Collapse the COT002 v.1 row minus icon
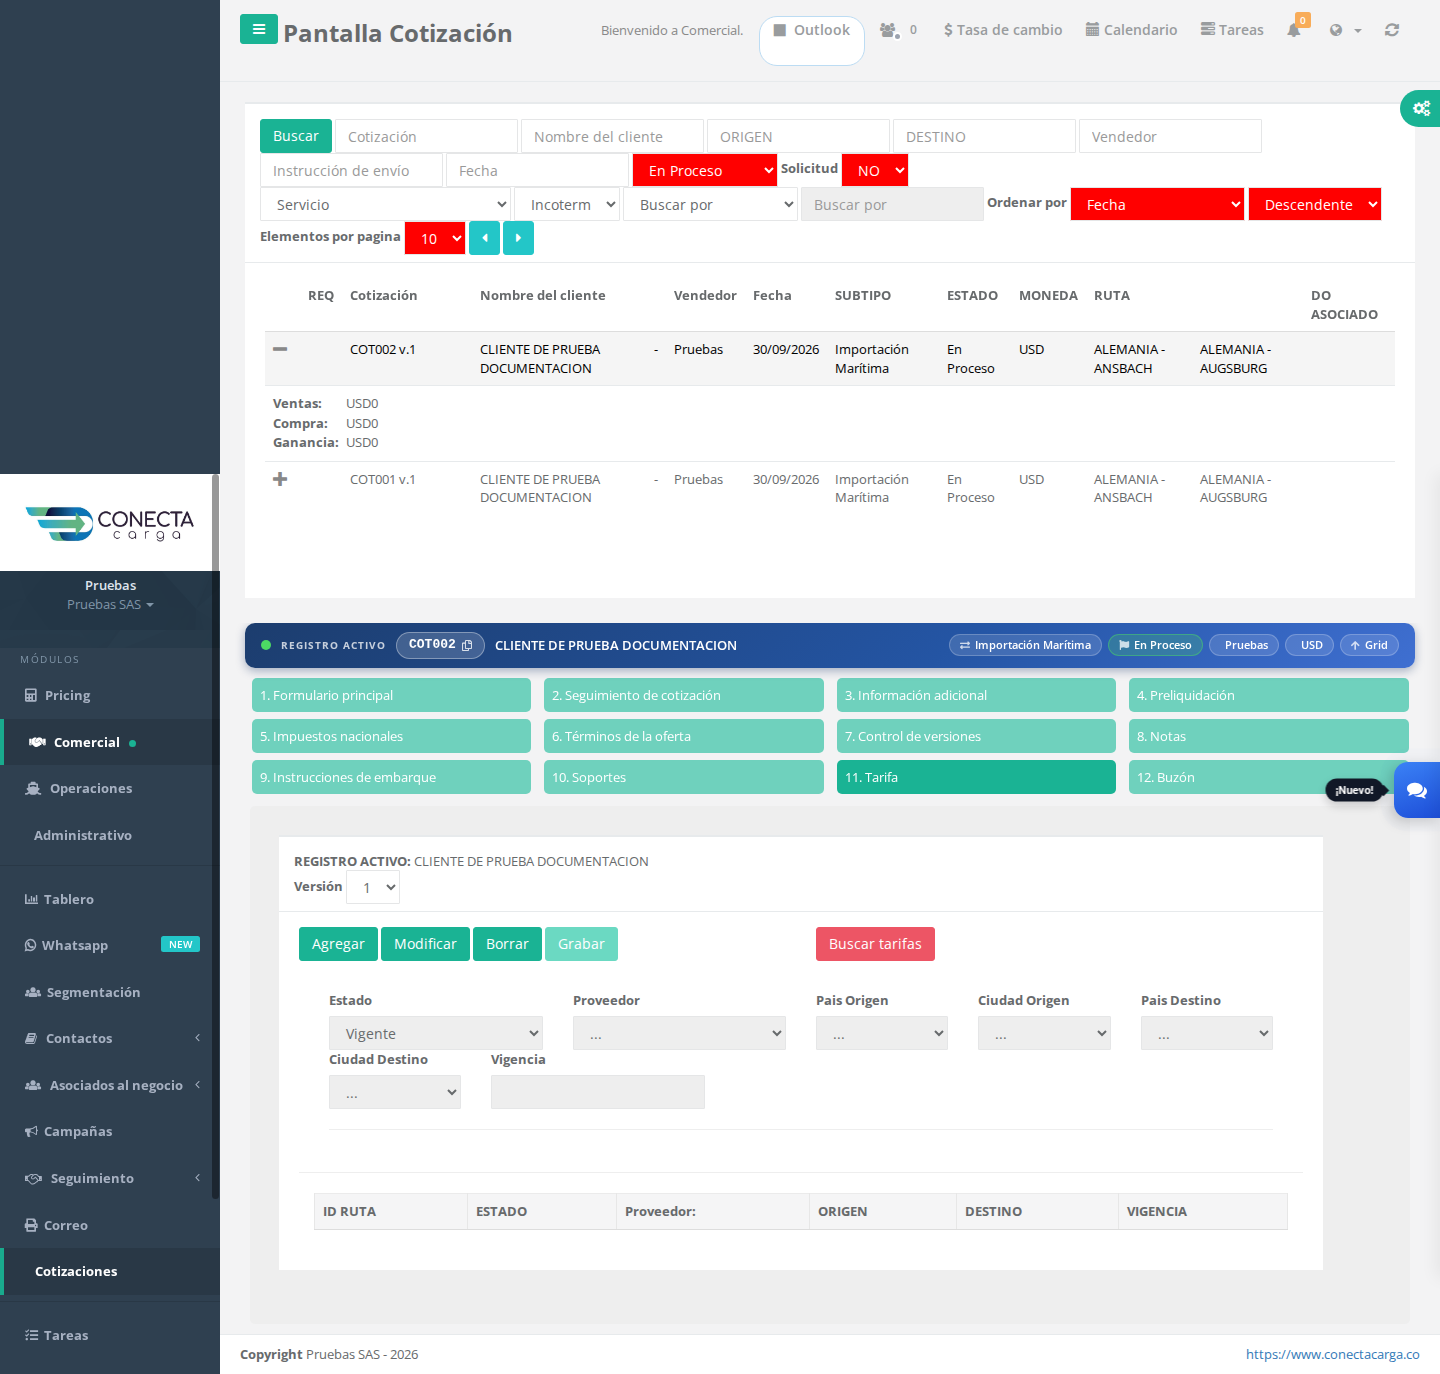Screen dimensions: 1440x1374 coord(280,349)
